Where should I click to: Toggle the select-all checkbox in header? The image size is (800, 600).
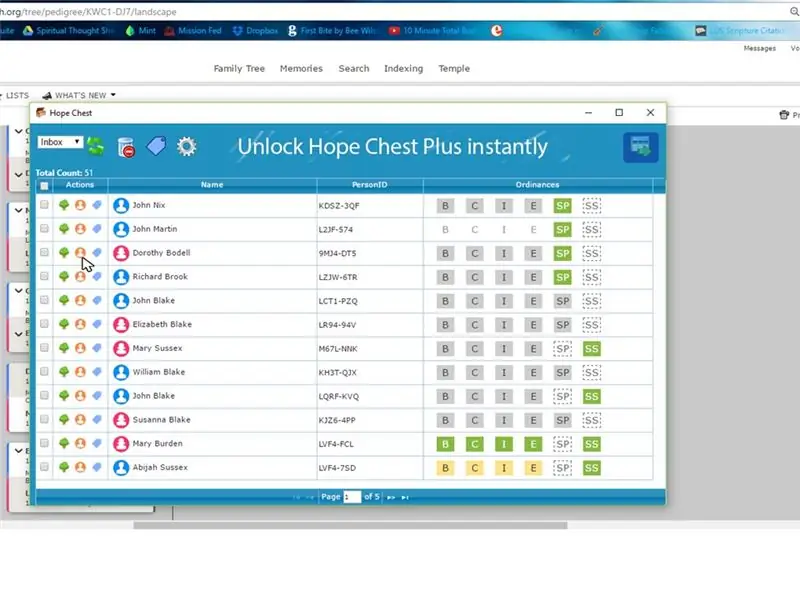(x=44, y=186)
